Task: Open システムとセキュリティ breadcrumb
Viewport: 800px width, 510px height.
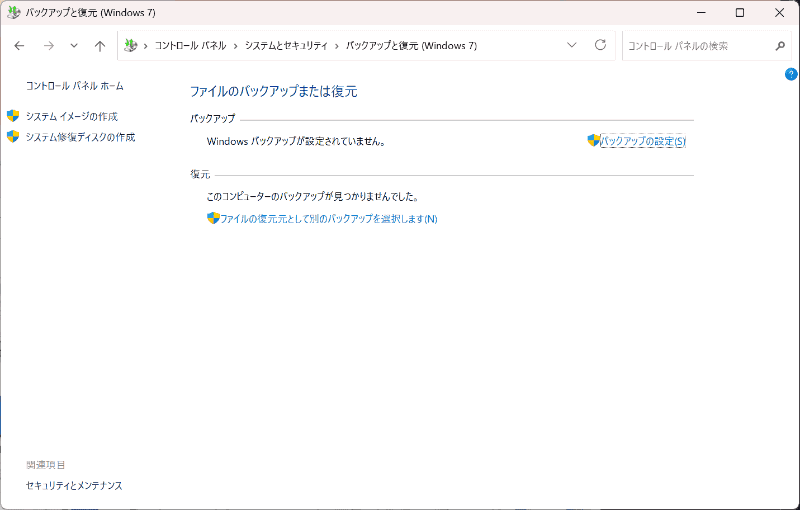Action: [x=286, y=46]
